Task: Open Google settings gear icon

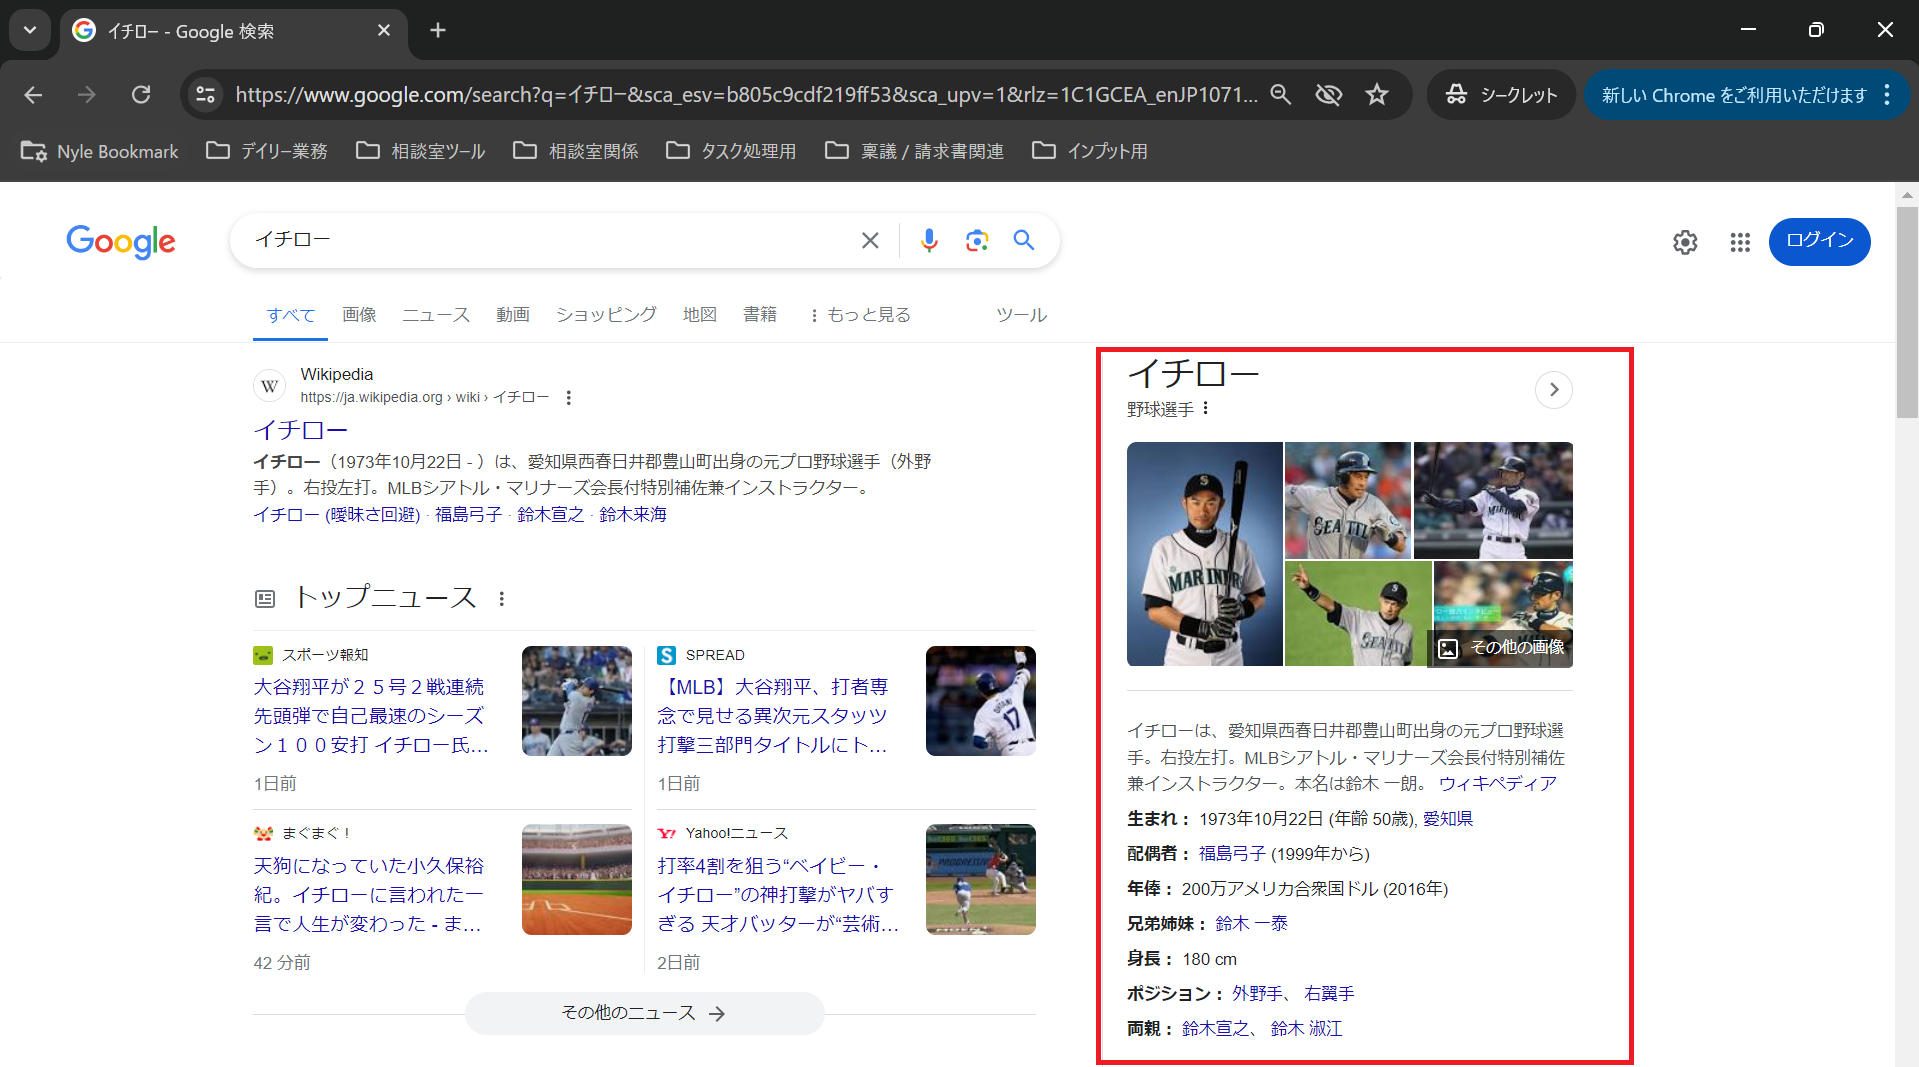Action: click(x=1685, y=242)
